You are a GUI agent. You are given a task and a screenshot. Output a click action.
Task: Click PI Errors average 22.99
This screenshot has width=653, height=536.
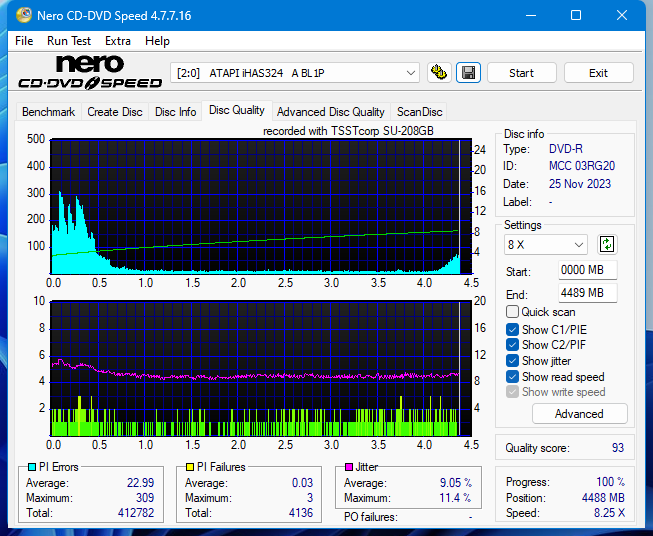(140, 483)
